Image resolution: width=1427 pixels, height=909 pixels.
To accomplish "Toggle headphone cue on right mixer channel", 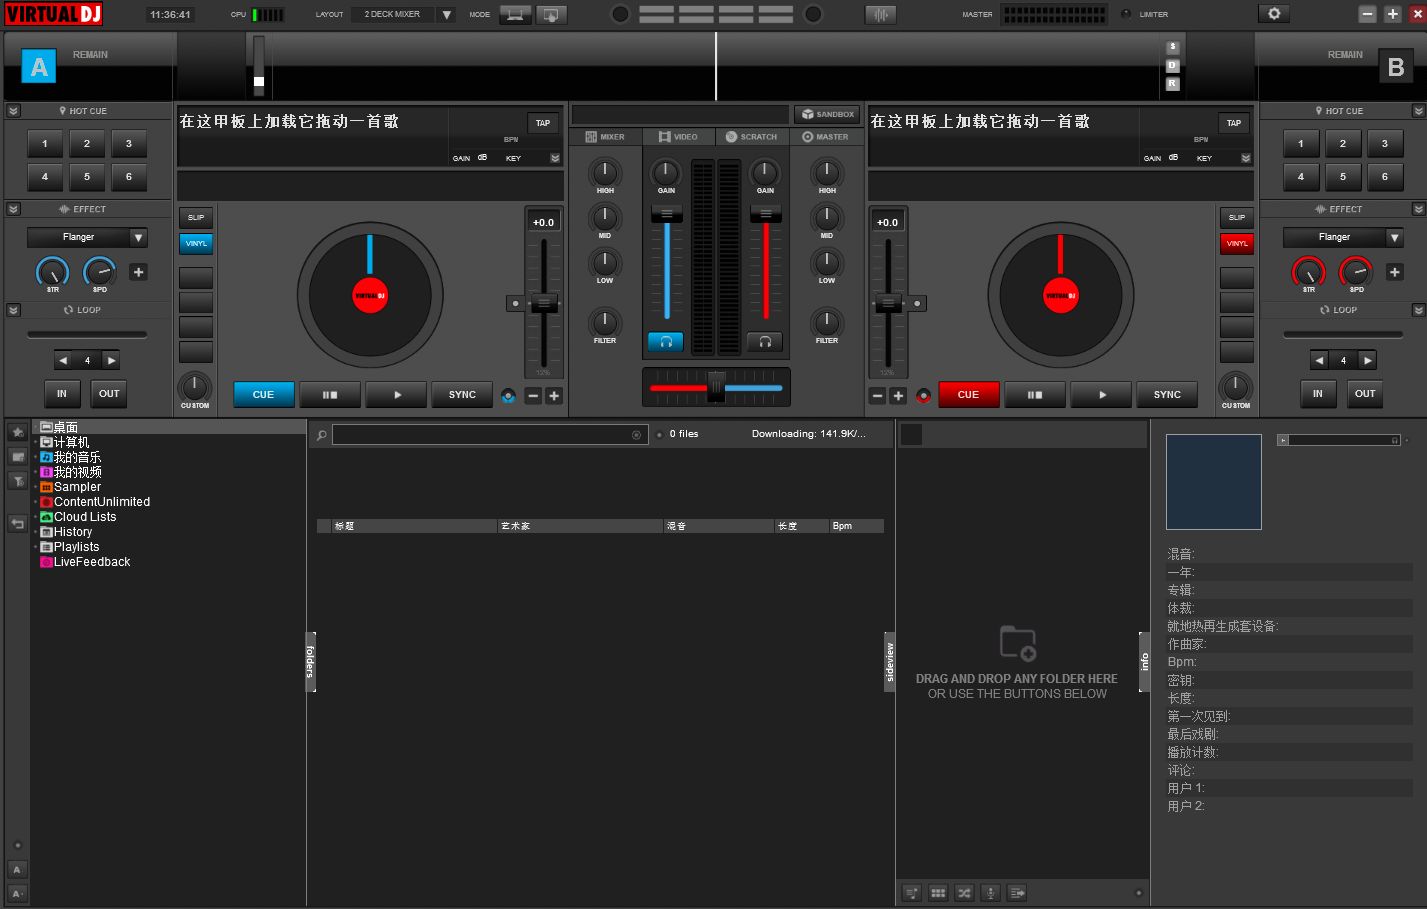I will 765,342.
